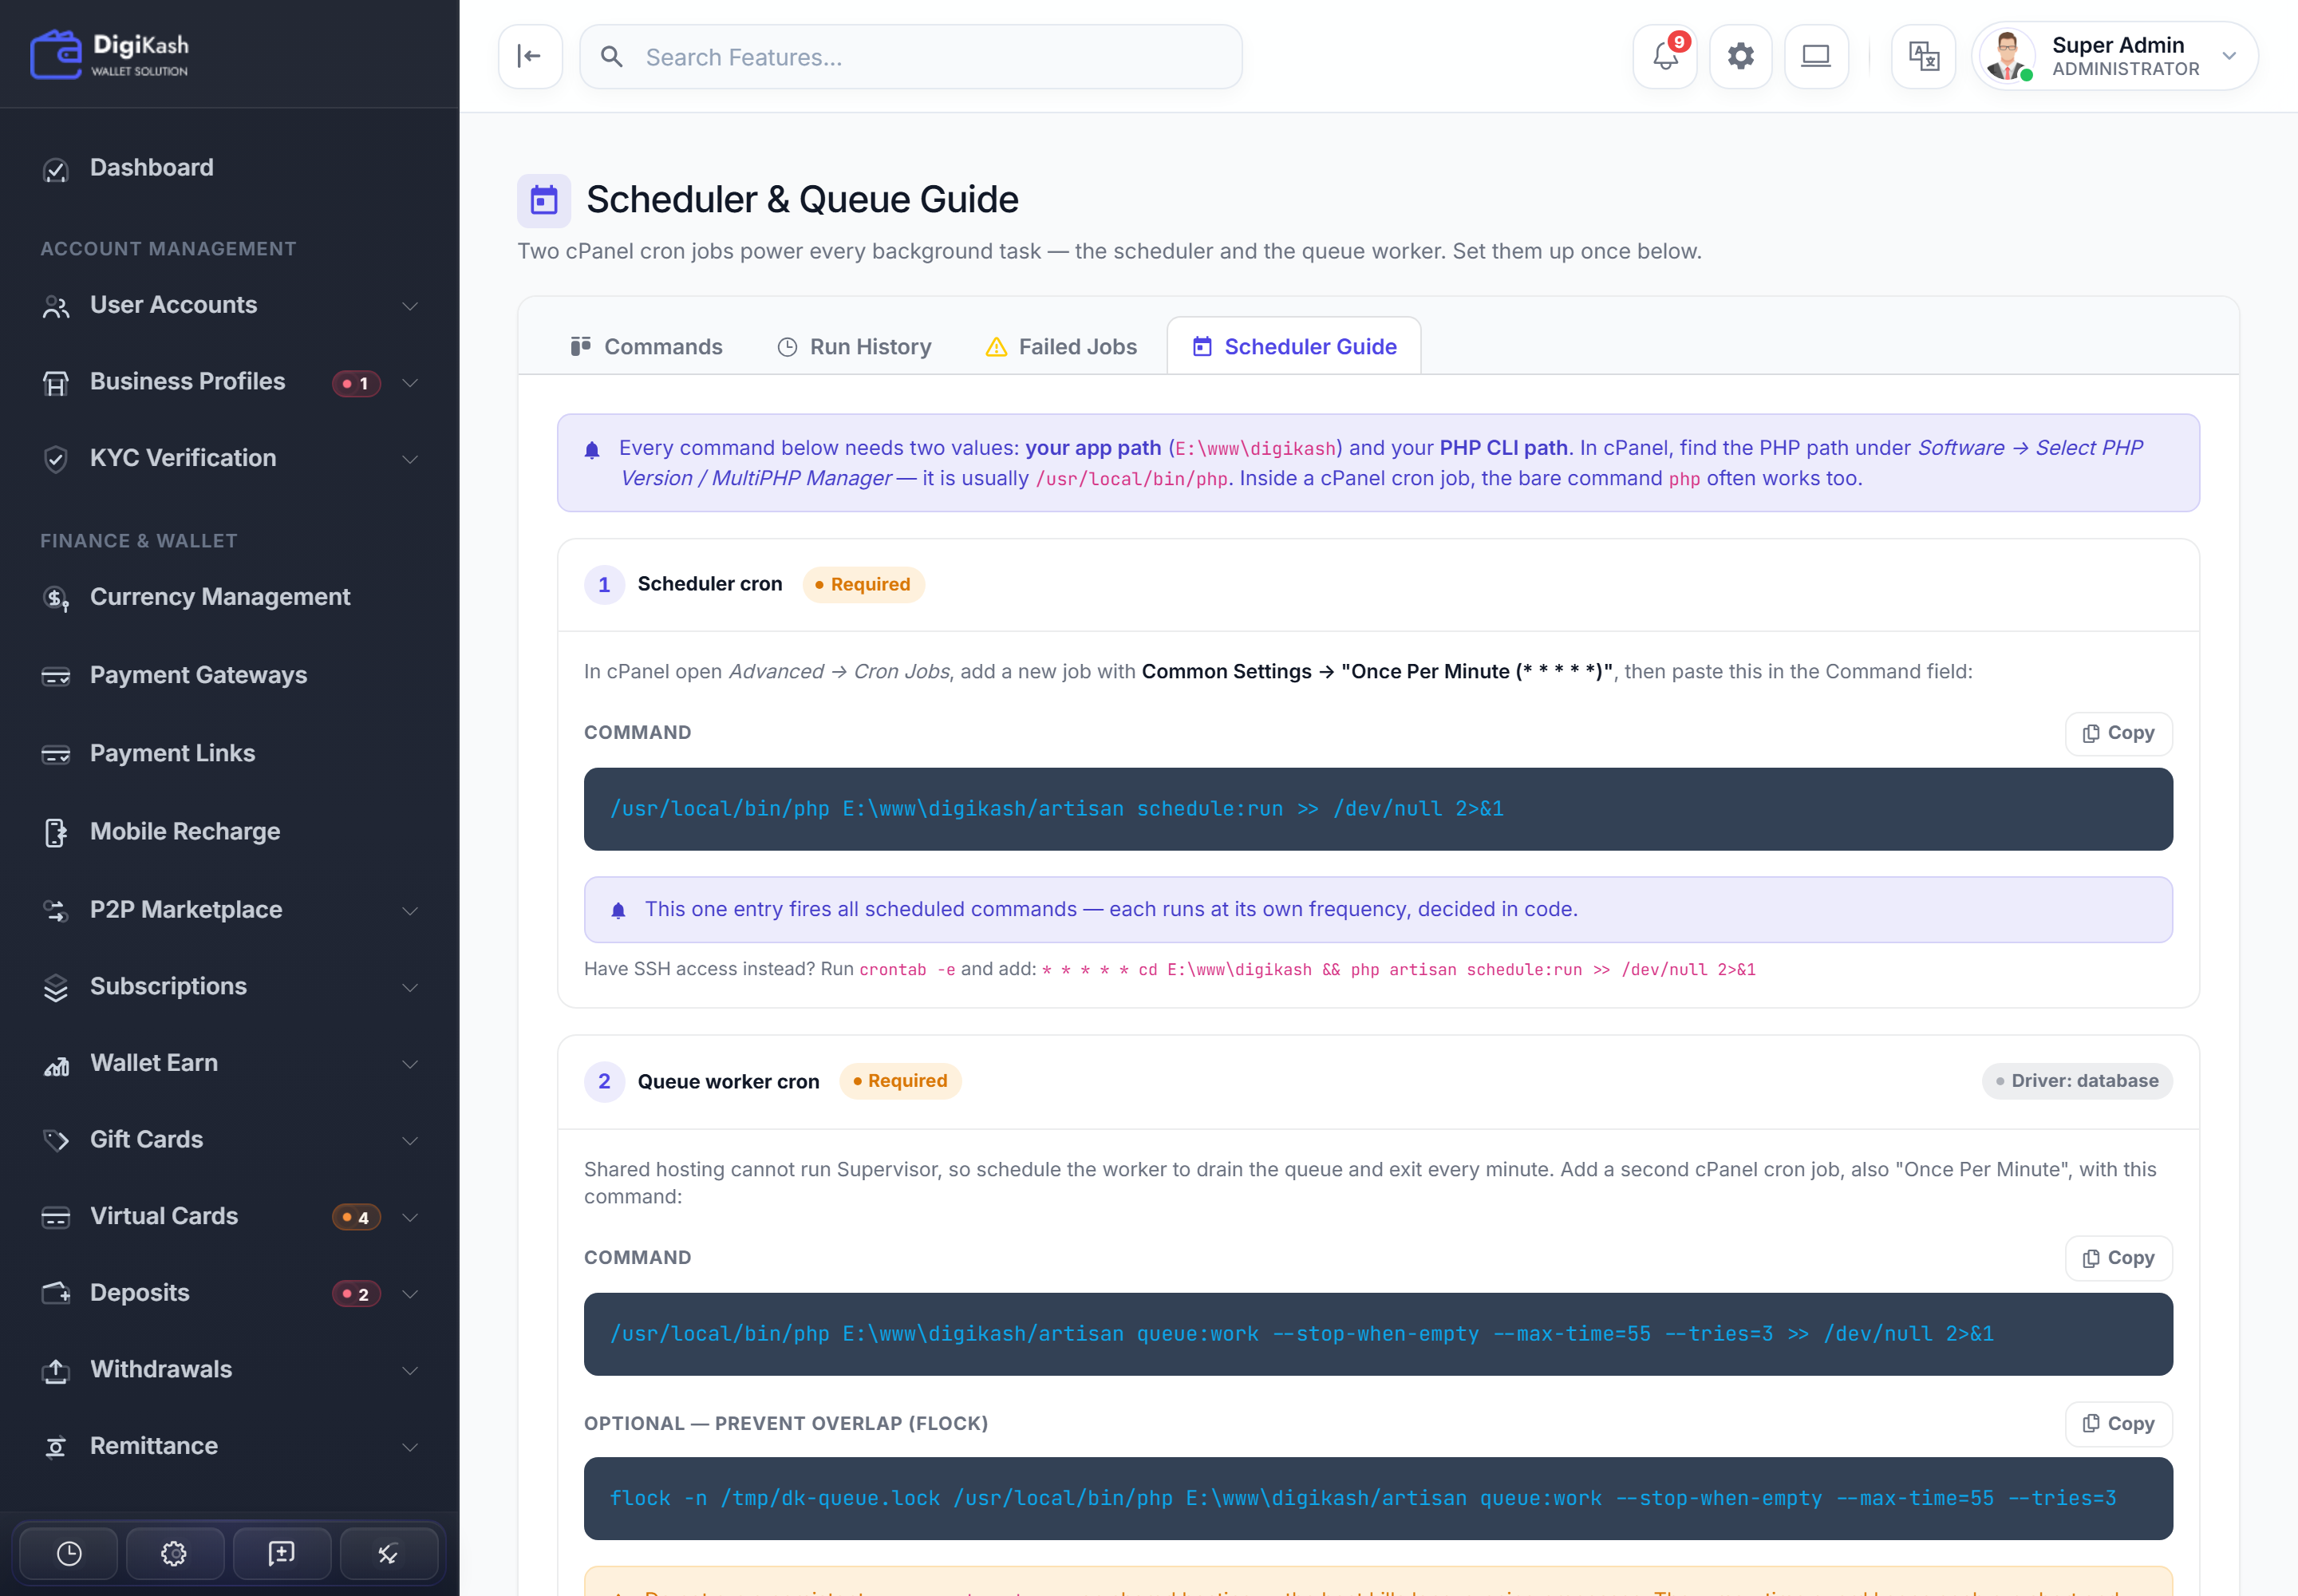Open settings gear in top bar
This screenshot has height=1596, width=2298.
coord(1741,57)
